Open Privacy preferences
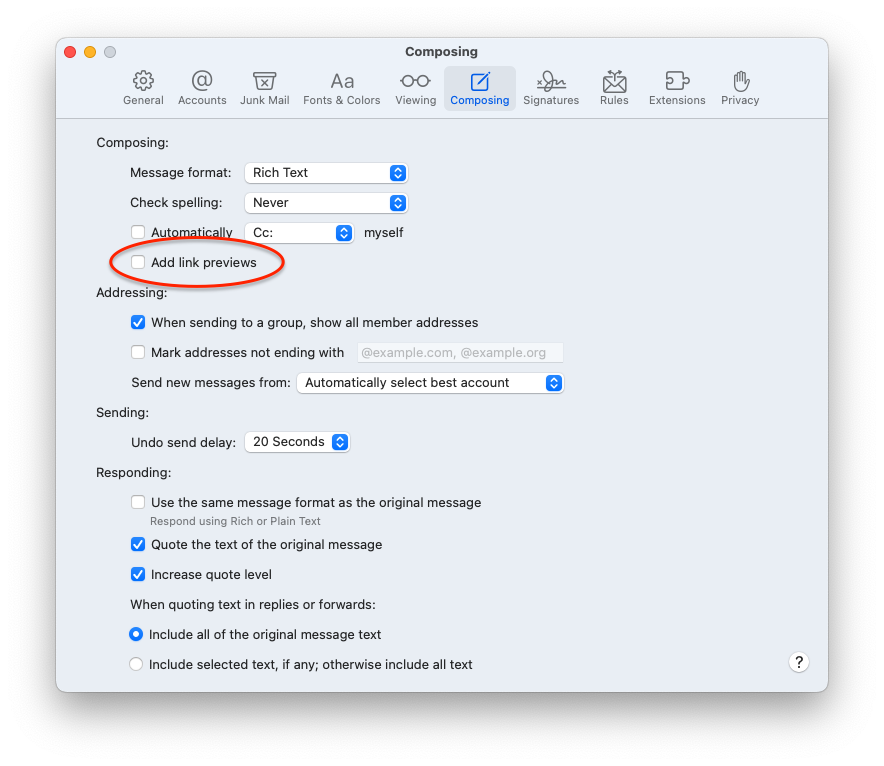Image resolution: width=884 pixels, height=766 pixels. [x=740, y=88]
